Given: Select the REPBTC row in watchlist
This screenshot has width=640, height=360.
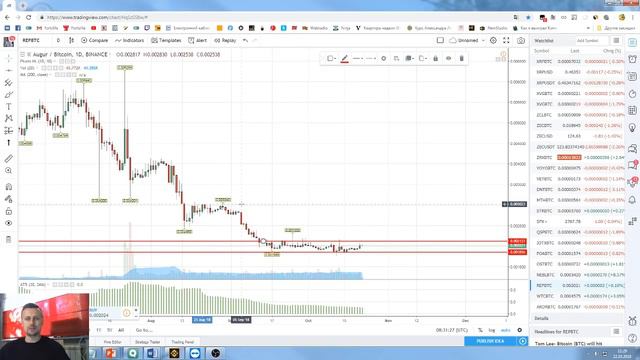Looking at the screenshot, I should pyautogui.click(x=578, y=285).
